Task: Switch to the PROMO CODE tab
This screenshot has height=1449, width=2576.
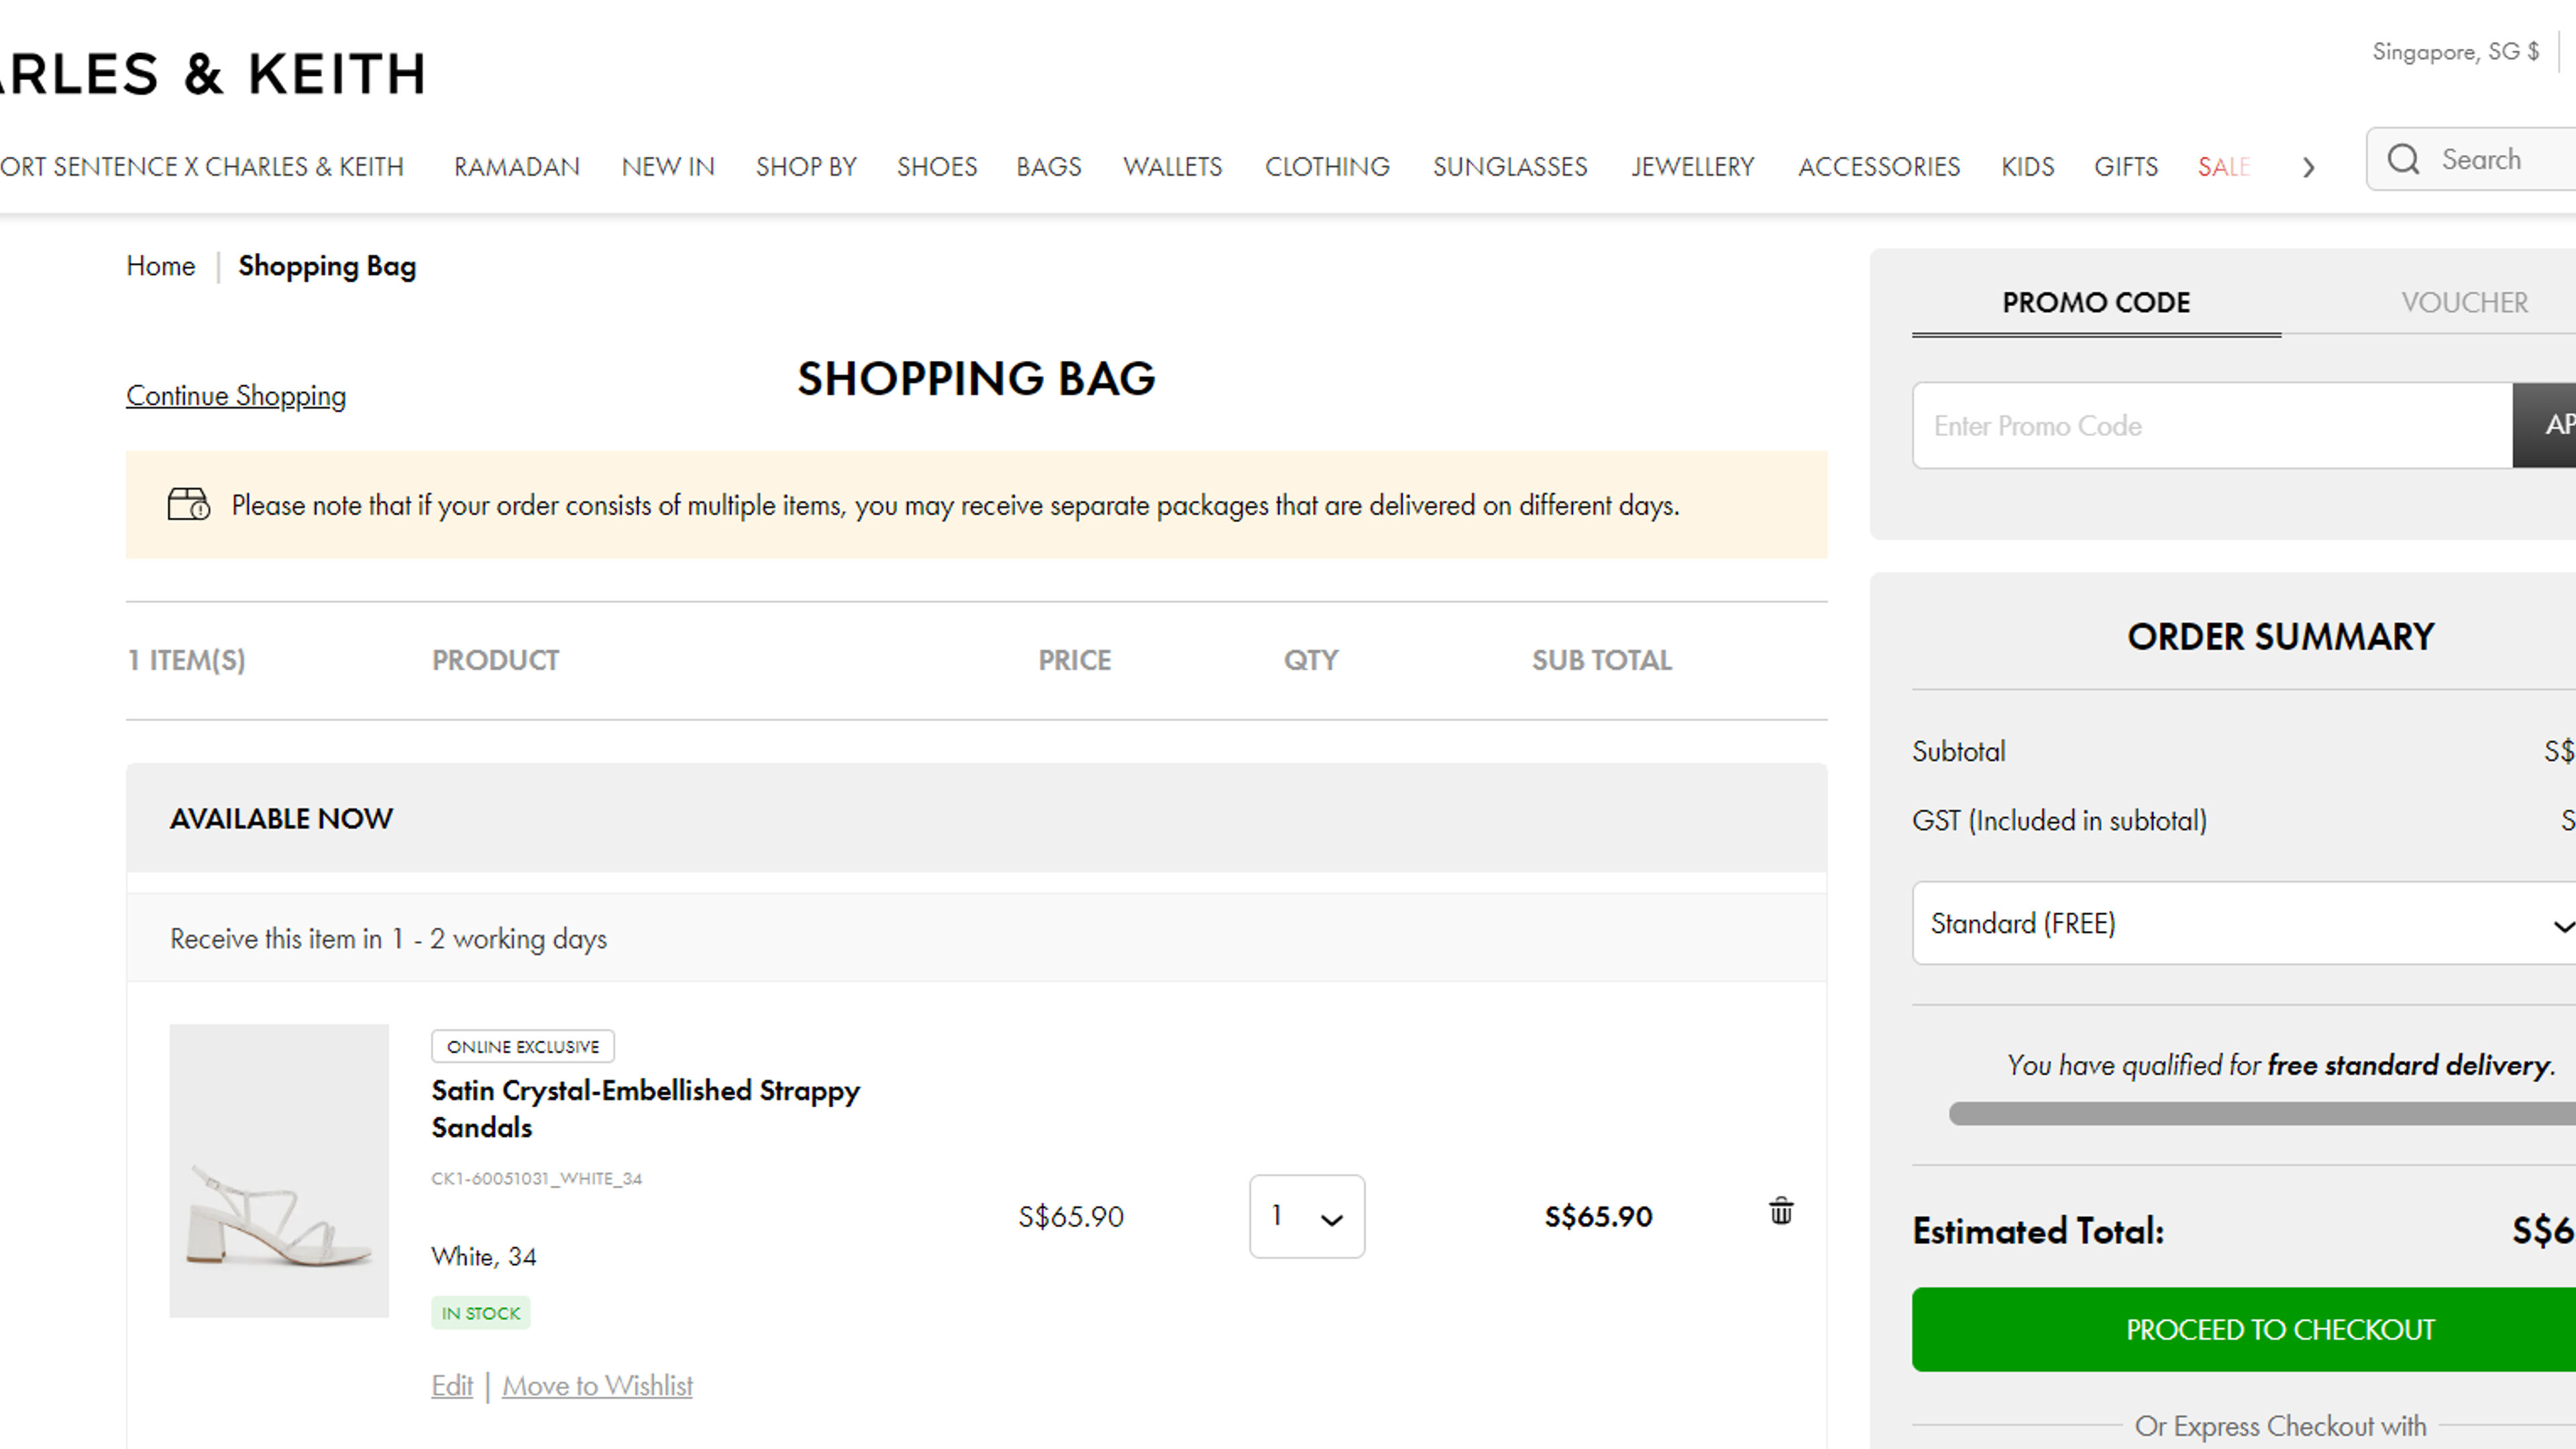Action: pyautogui.click(x=2096, y=303)
